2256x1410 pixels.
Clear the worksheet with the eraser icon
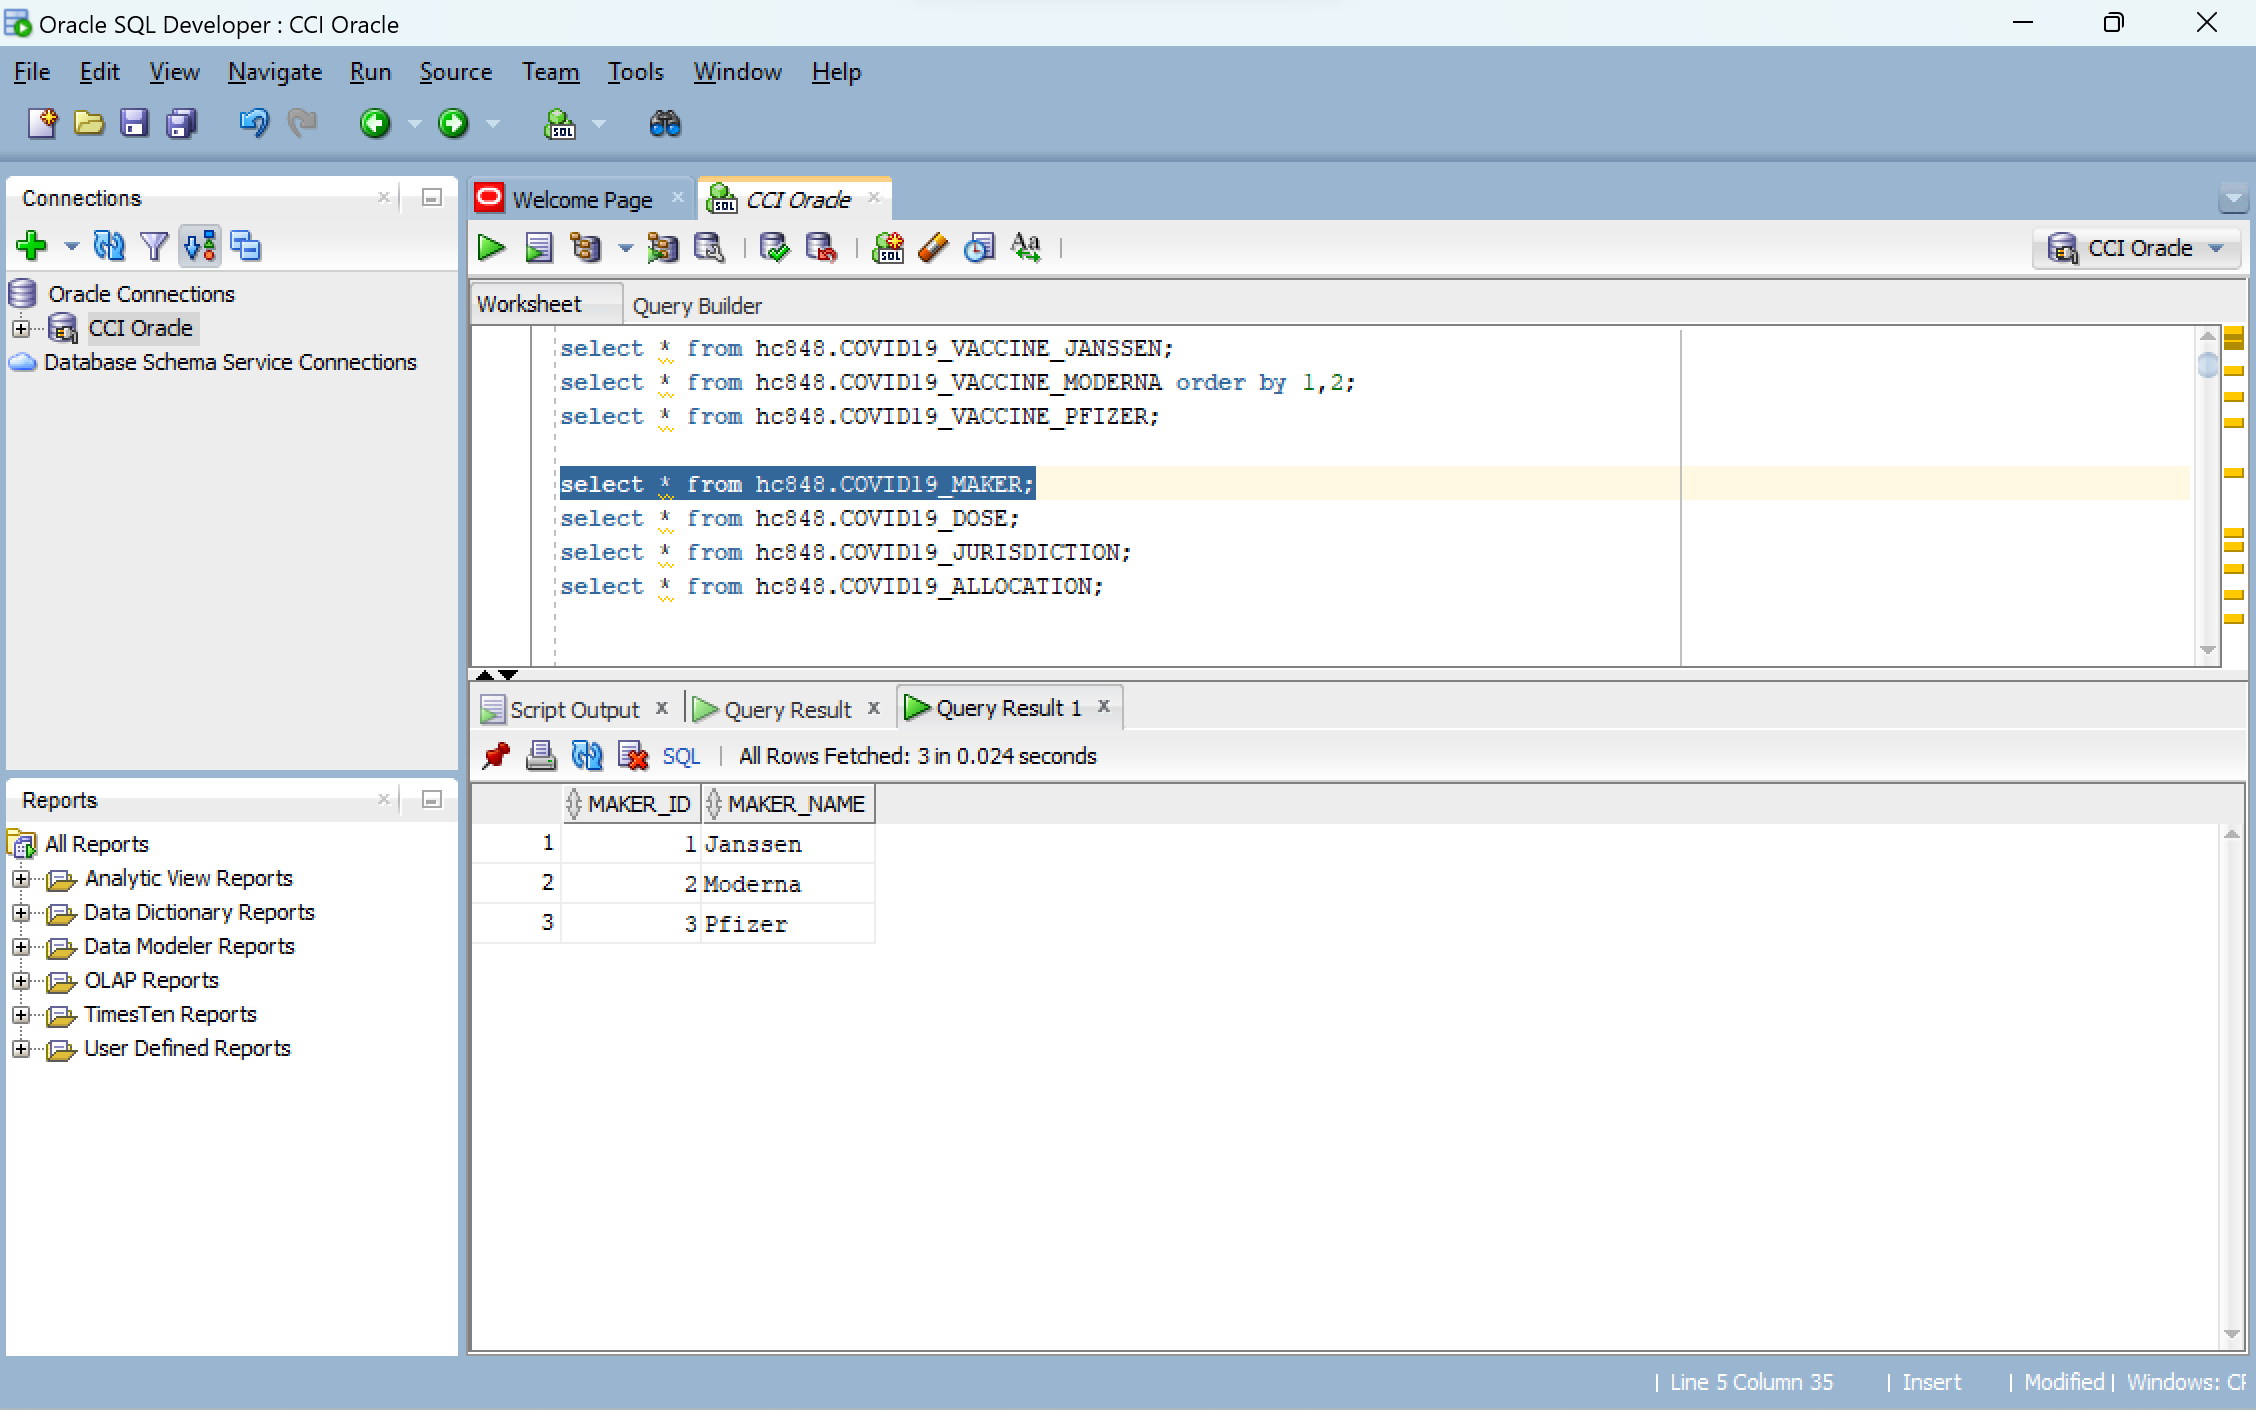(932, 248)
